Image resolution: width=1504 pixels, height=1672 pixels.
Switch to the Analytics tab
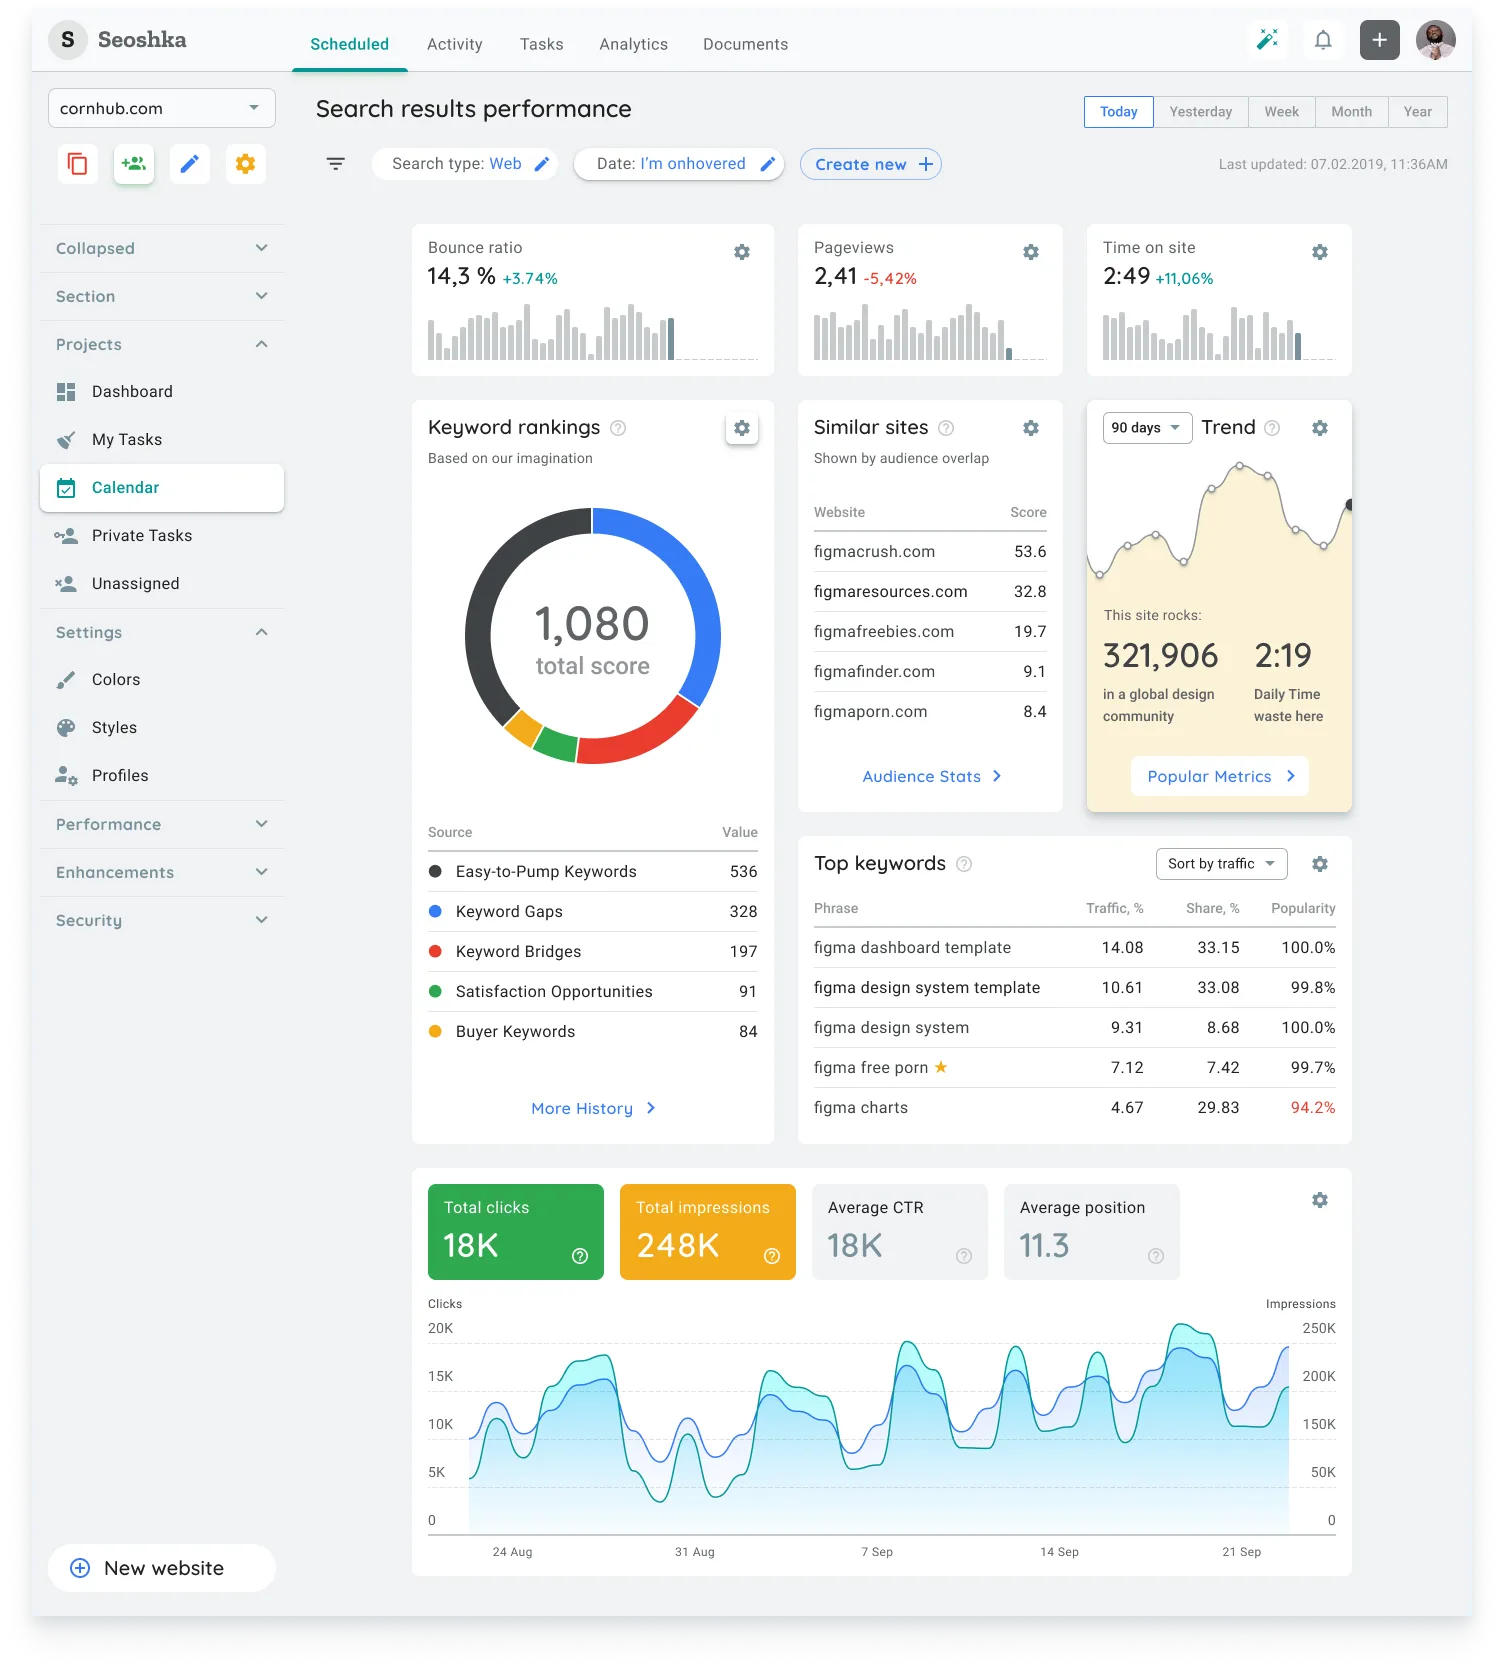[x=633, y=44]
